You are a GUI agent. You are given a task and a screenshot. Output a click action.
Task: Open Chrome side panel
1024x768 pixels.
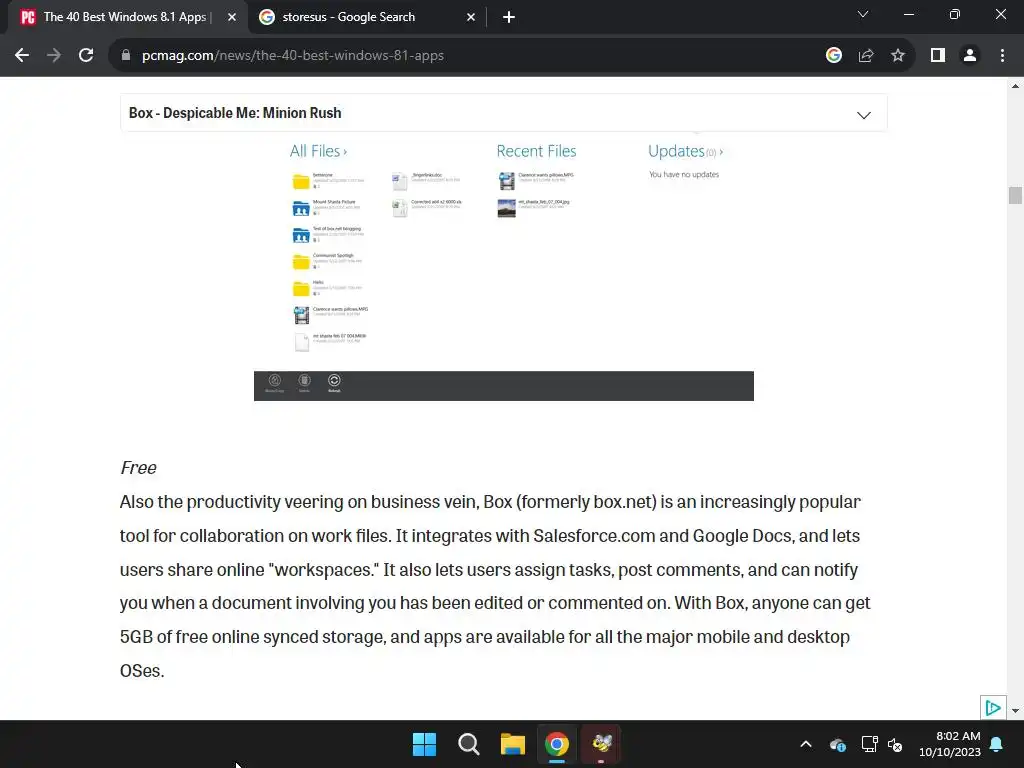pyautogui.click(x=938, y=56)
